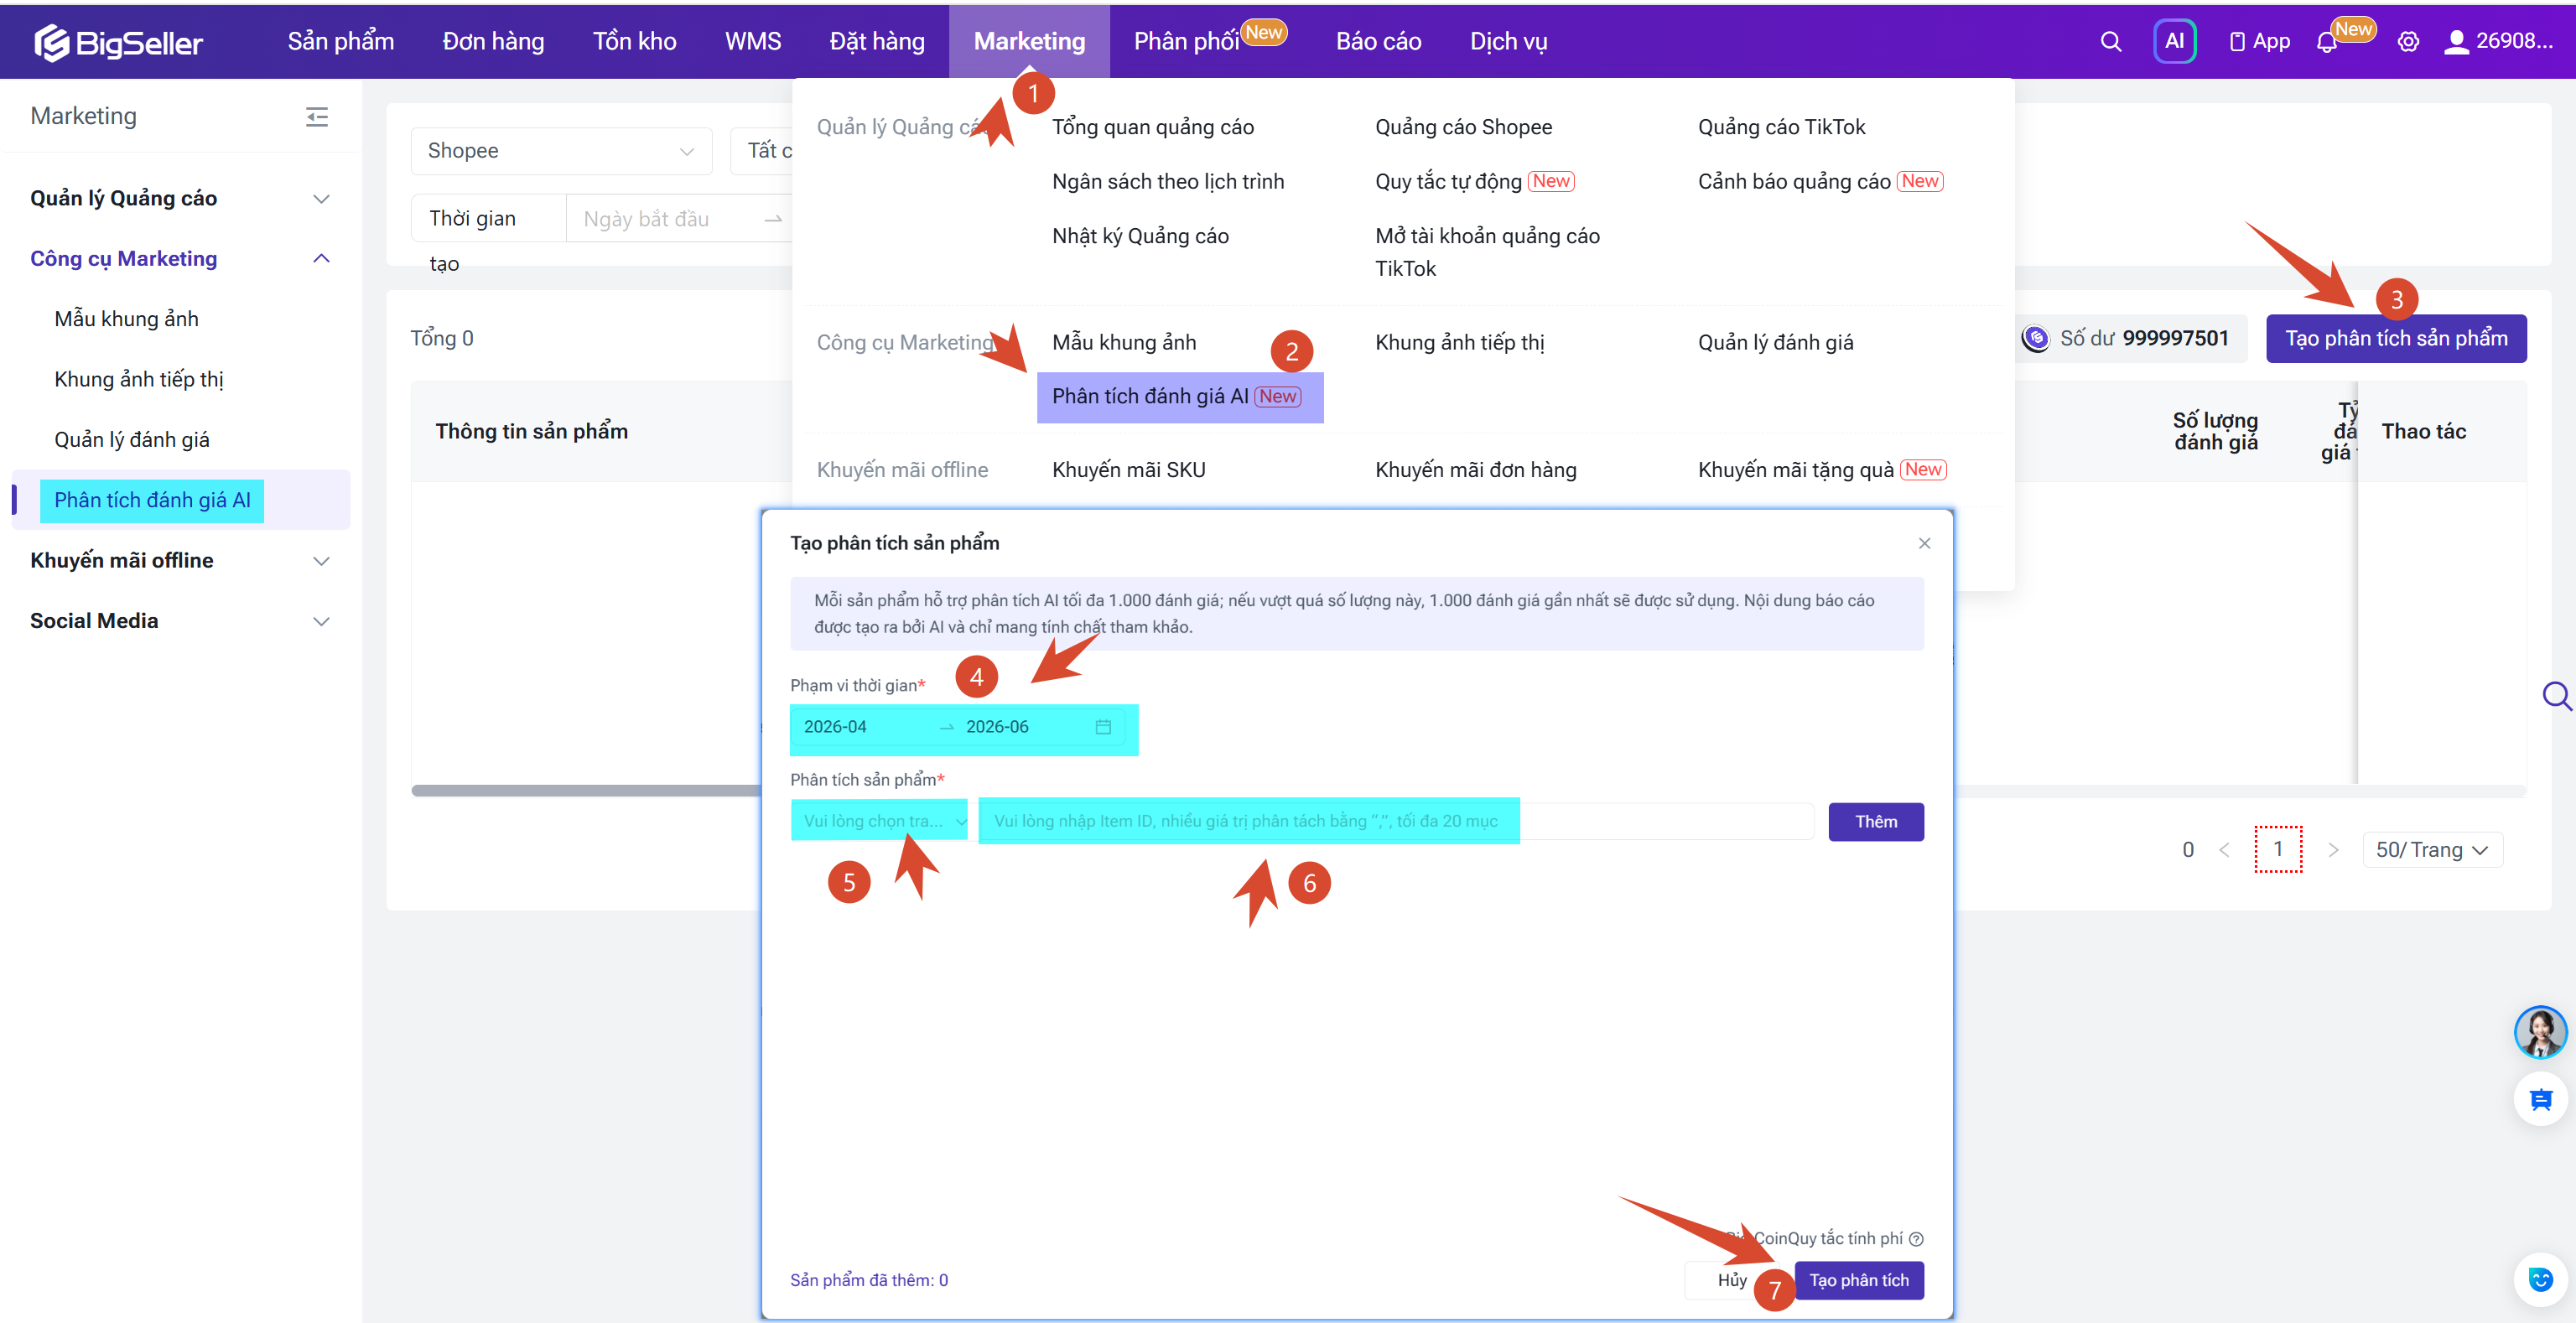Select Quản lý đánh giá in mega menu
Viewport: 2576px width, 1323px height.
pyautogui.click(x=1775, y=343)
